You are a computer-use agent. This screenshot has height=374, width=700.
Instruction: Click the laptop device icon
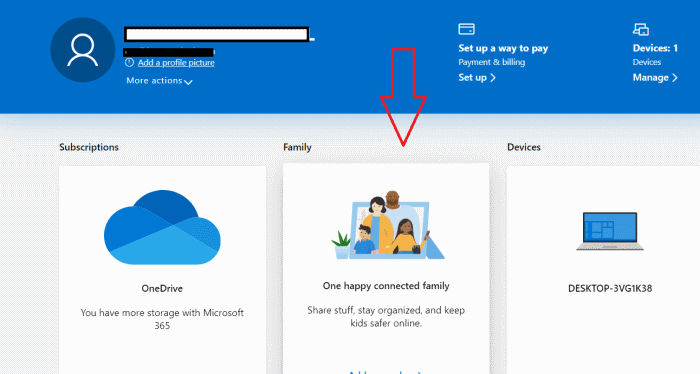(610, 231)
